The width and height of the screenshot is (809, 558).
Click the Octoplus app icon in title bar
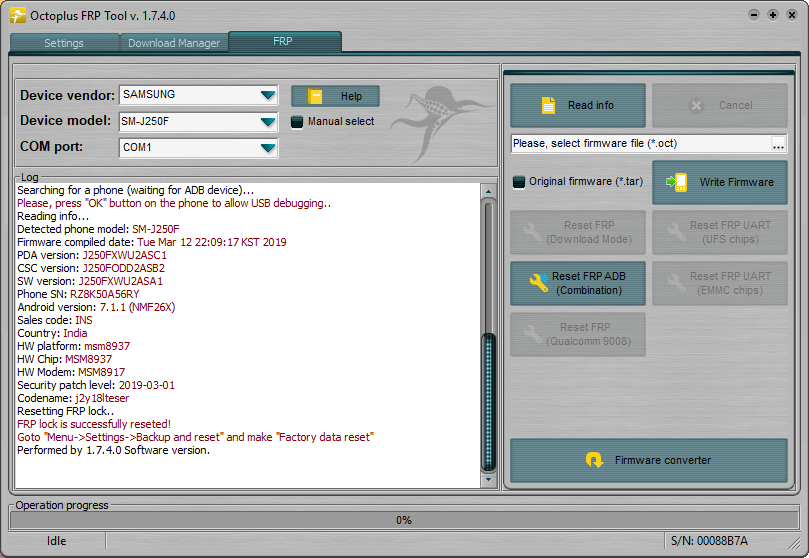click(x=17, y=15)
